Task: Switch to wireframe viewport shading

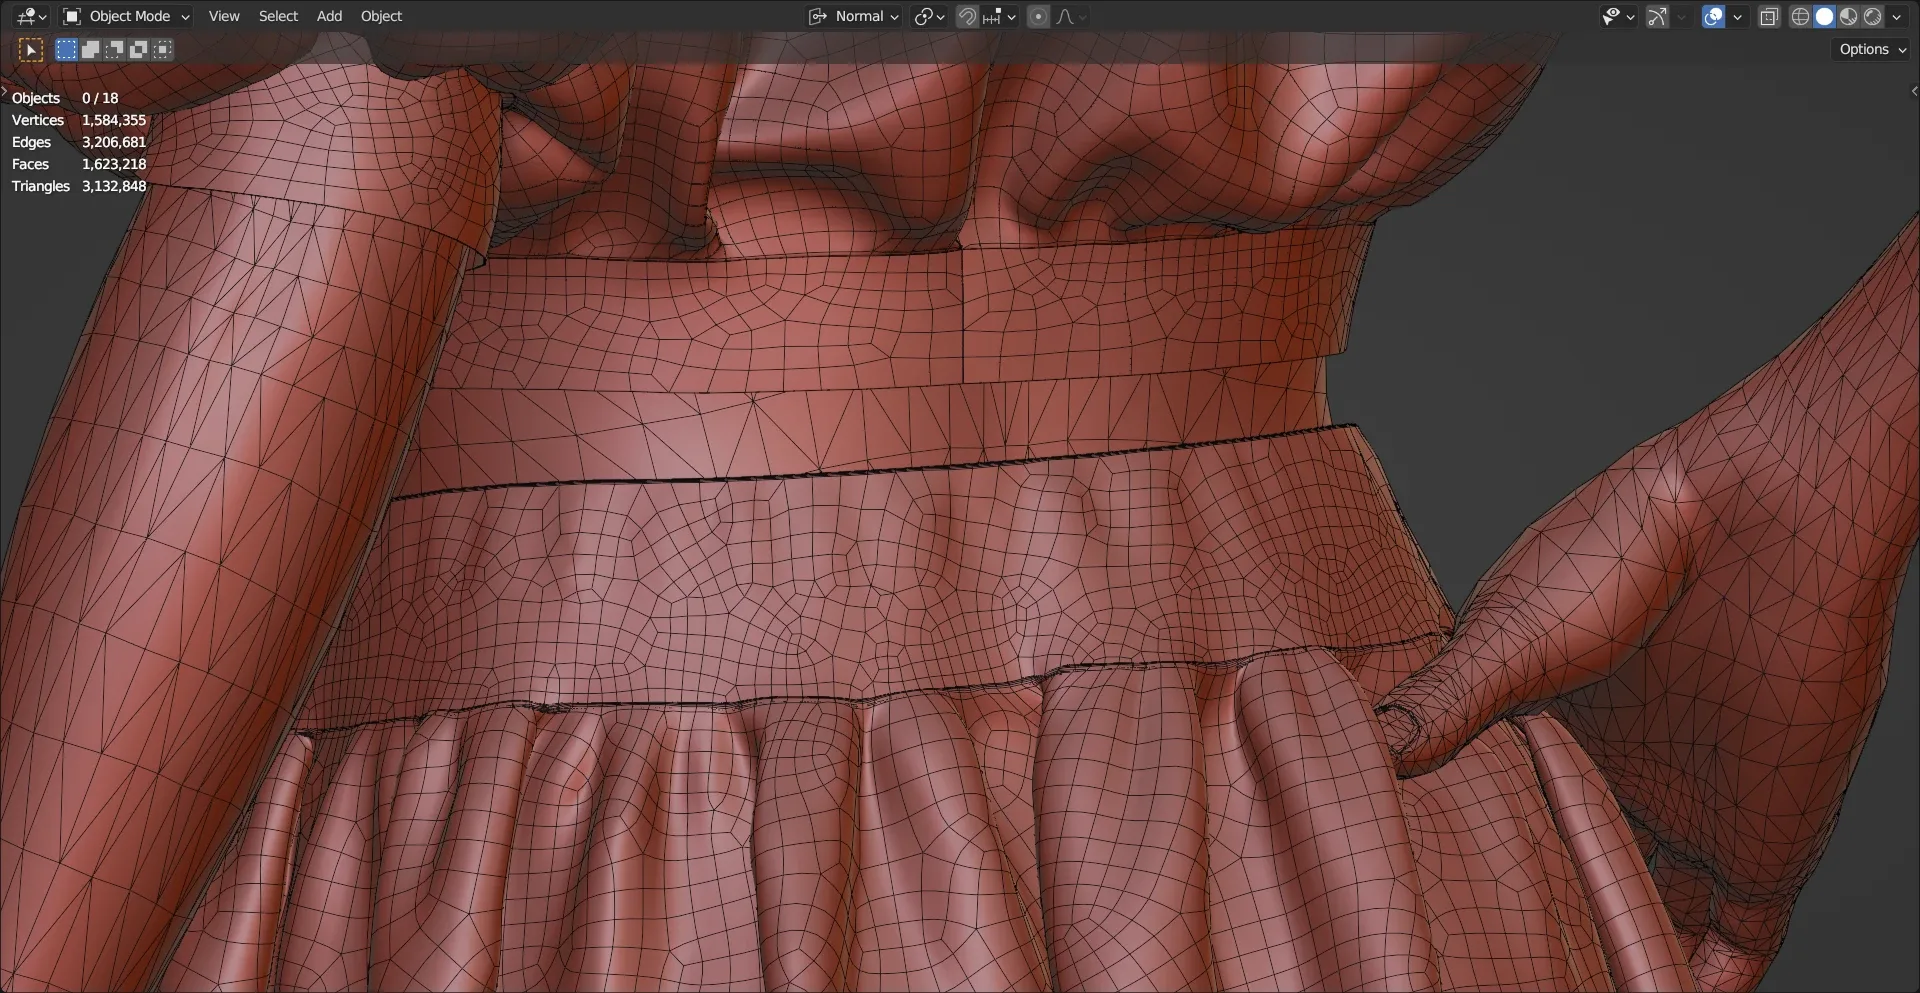Action: point(1800,16)
